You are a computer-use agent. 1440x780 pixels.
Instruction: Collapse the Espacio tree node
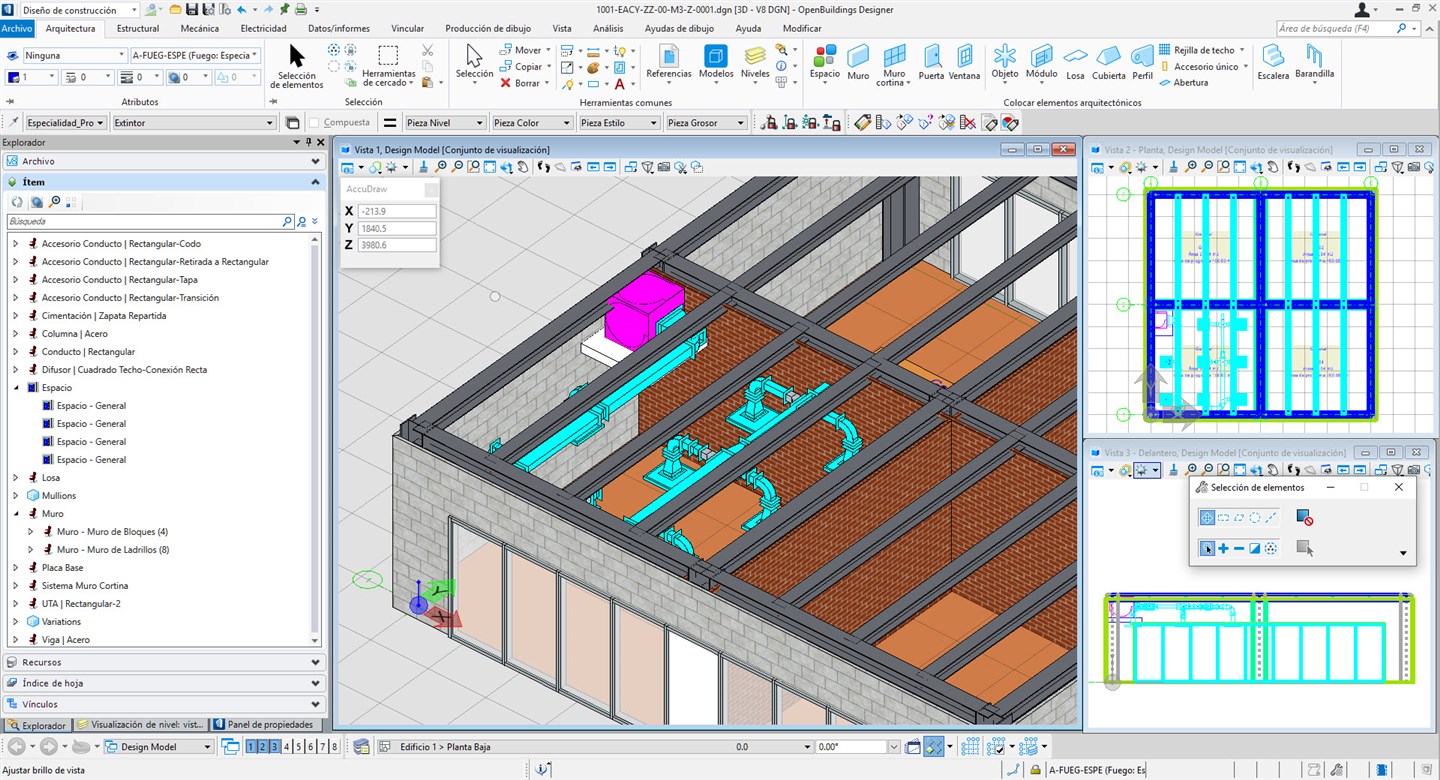[16, 388]
